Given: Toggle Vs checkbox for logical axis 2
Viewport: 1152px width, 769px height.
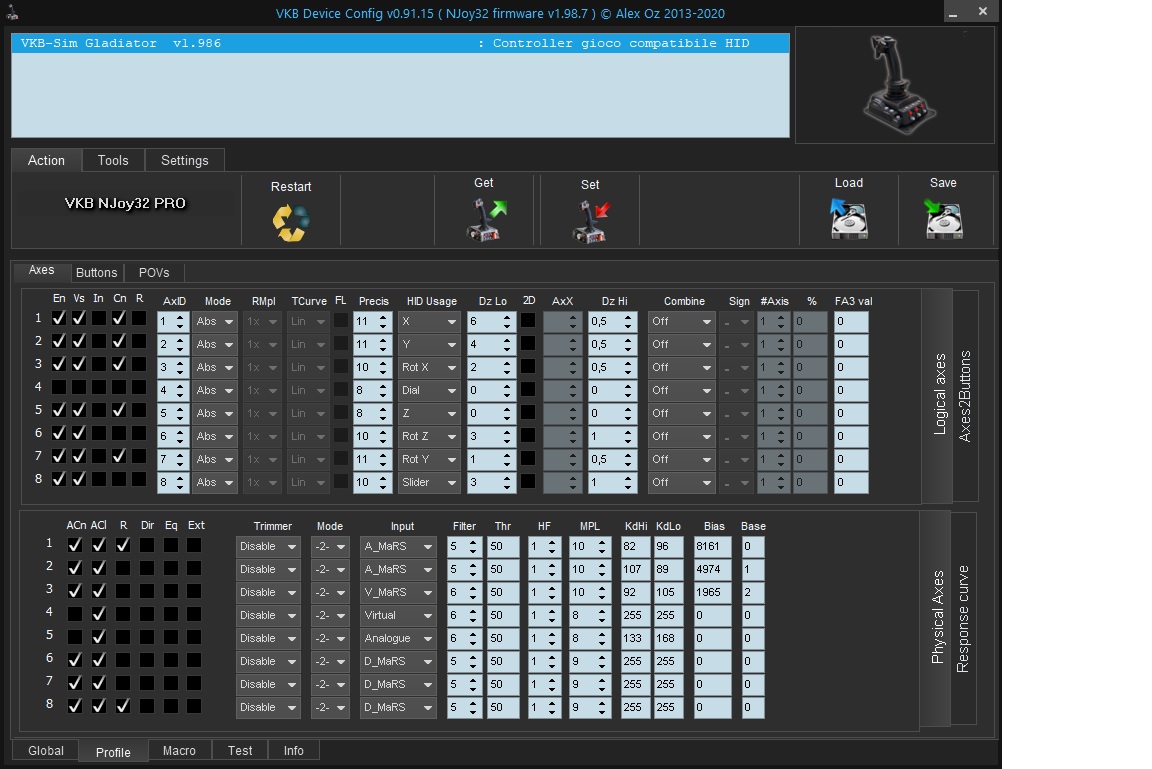Looking at the screenshot, I should [x=79, y=341].
